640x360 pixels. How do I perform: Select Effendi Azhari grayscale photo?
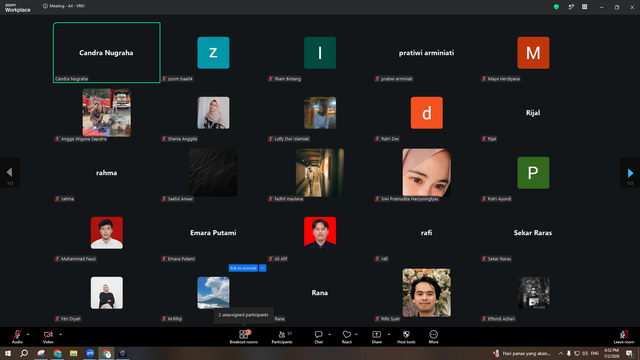533,293
